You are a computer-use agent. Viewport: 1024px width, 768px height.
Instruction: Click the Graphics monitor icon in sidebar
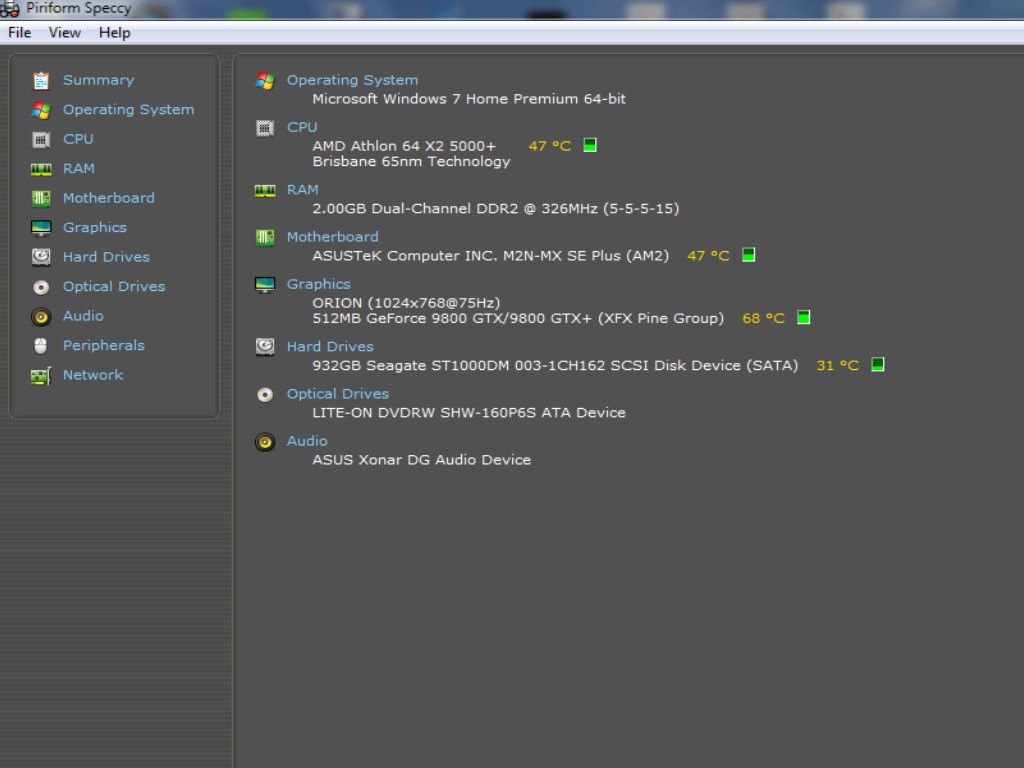41,228
